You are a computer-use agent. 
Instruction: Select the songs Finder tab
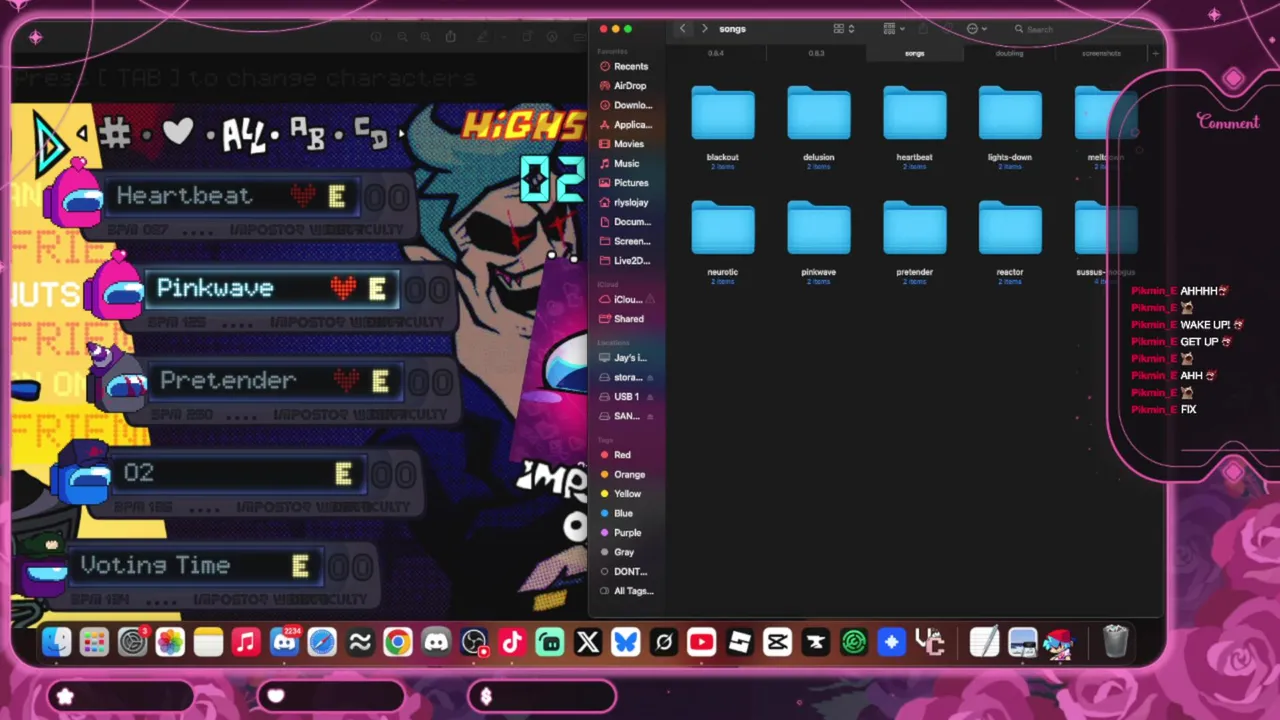pos(914,53)
